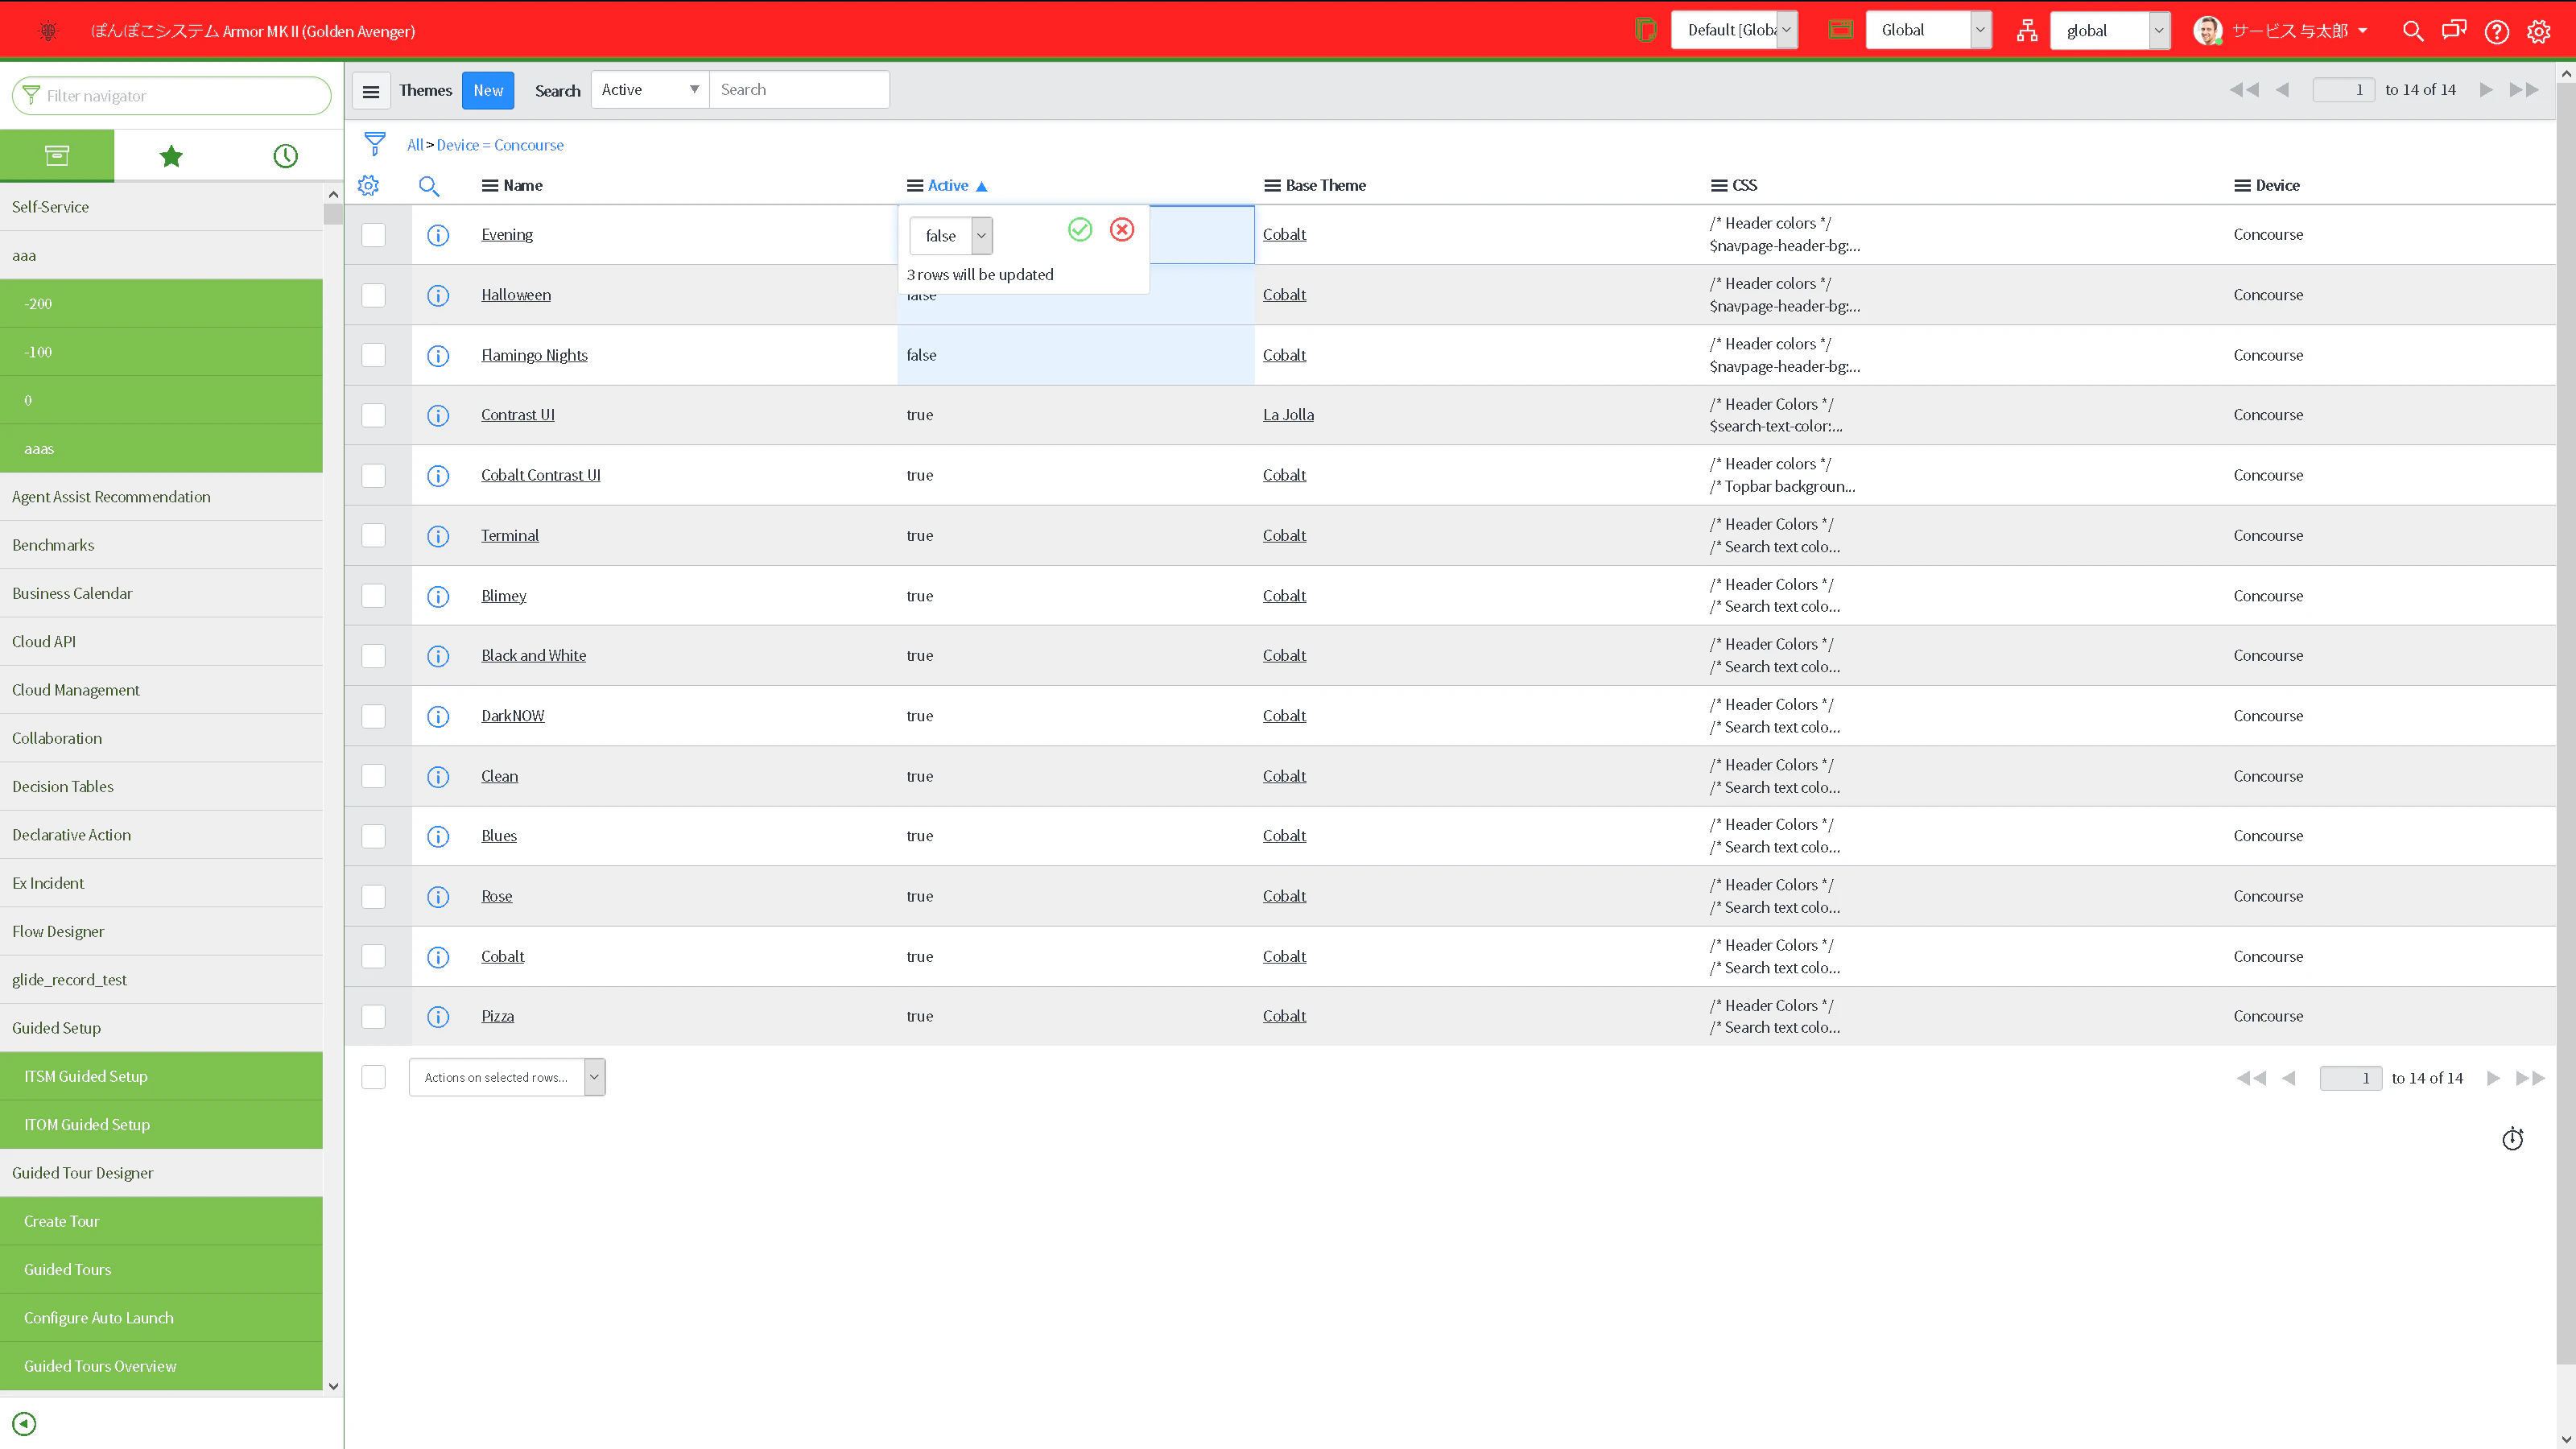This screenshot has width=2576, height=1449.
Task: Select the Evening row checkbox
Action: click(x=373, y=234)
